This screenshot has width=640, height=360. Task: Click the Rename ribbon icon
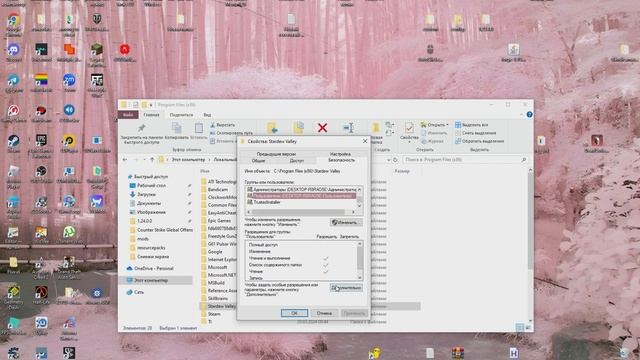coord(348,128)
